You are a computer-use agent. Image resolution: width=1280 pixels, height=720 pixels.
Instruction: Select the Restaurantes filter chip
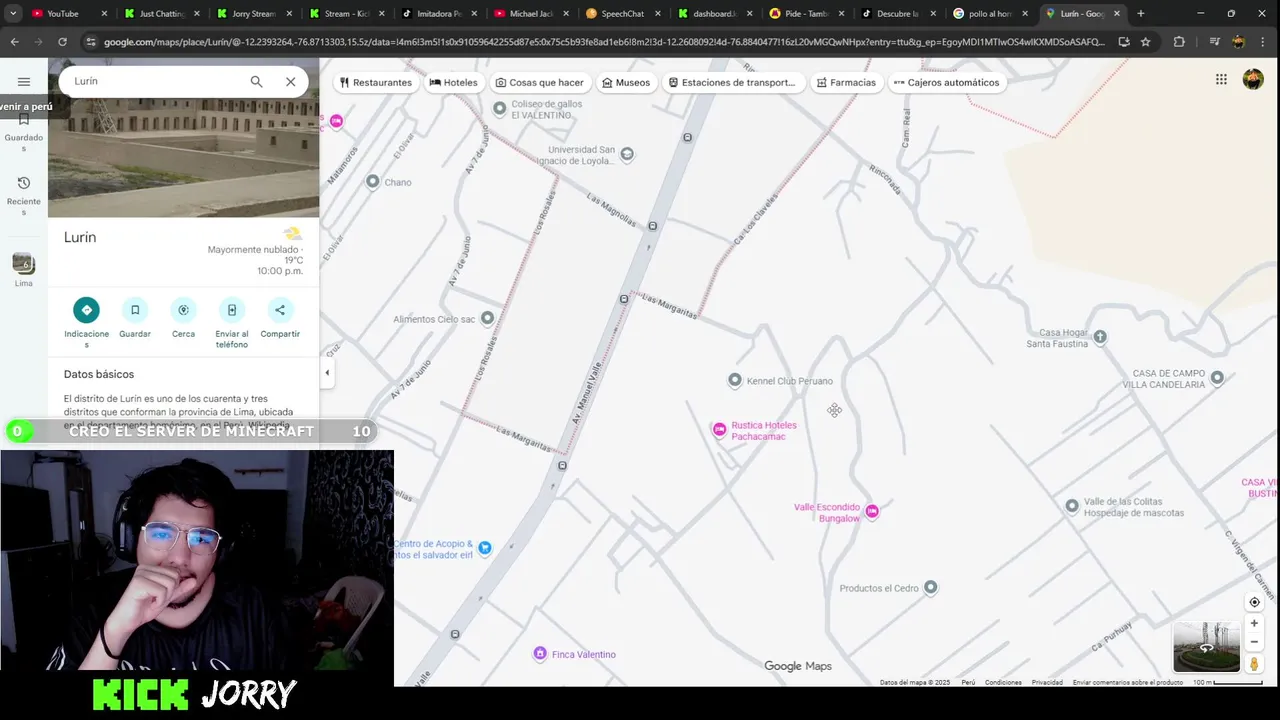coord(376,82)
